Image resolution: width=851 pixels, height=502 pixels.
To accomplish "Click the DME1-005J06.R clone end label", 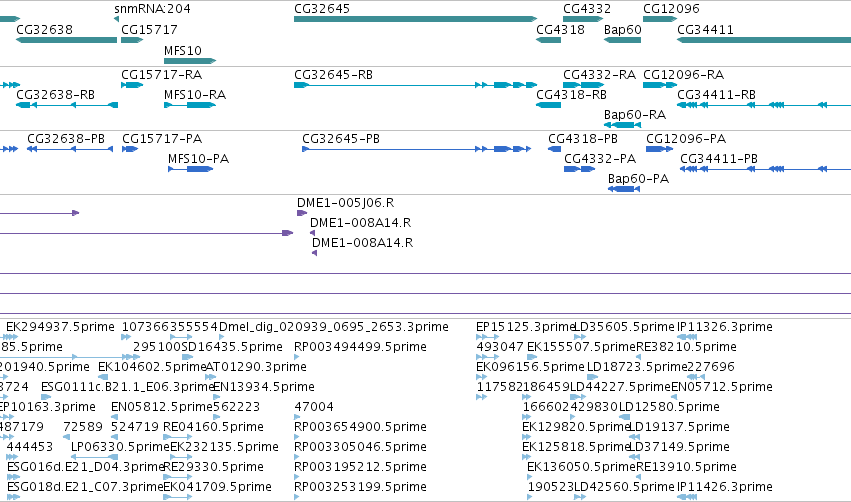I will [x=346, y=202].
